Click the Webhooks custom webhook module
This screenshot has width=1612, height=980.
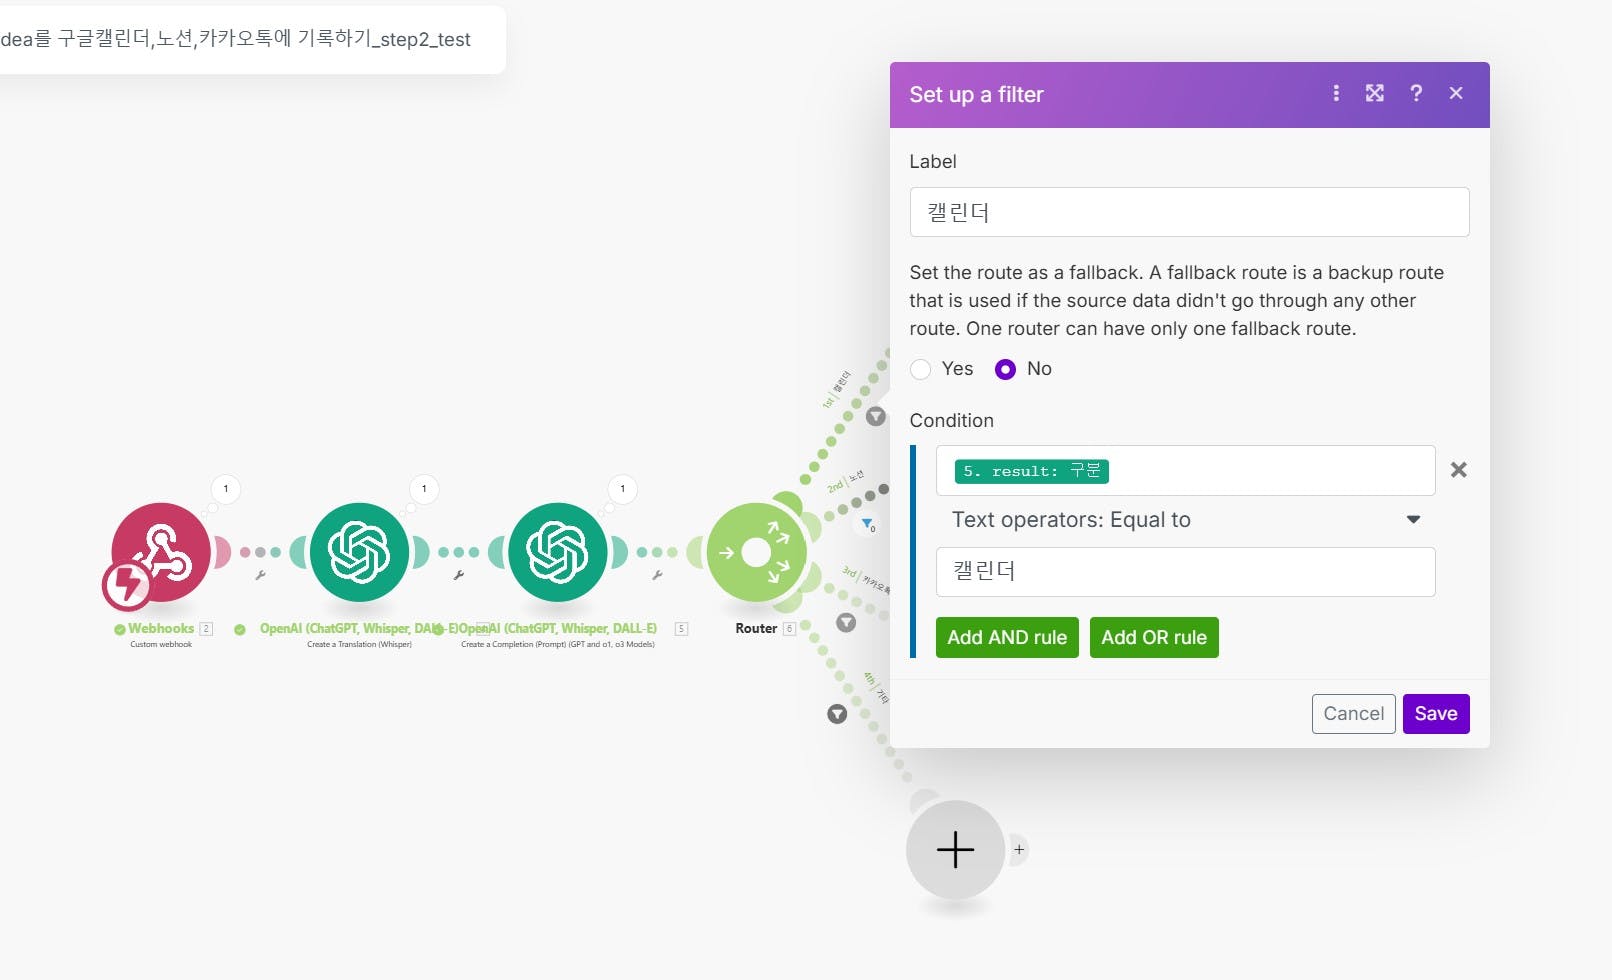coord(161,552)
